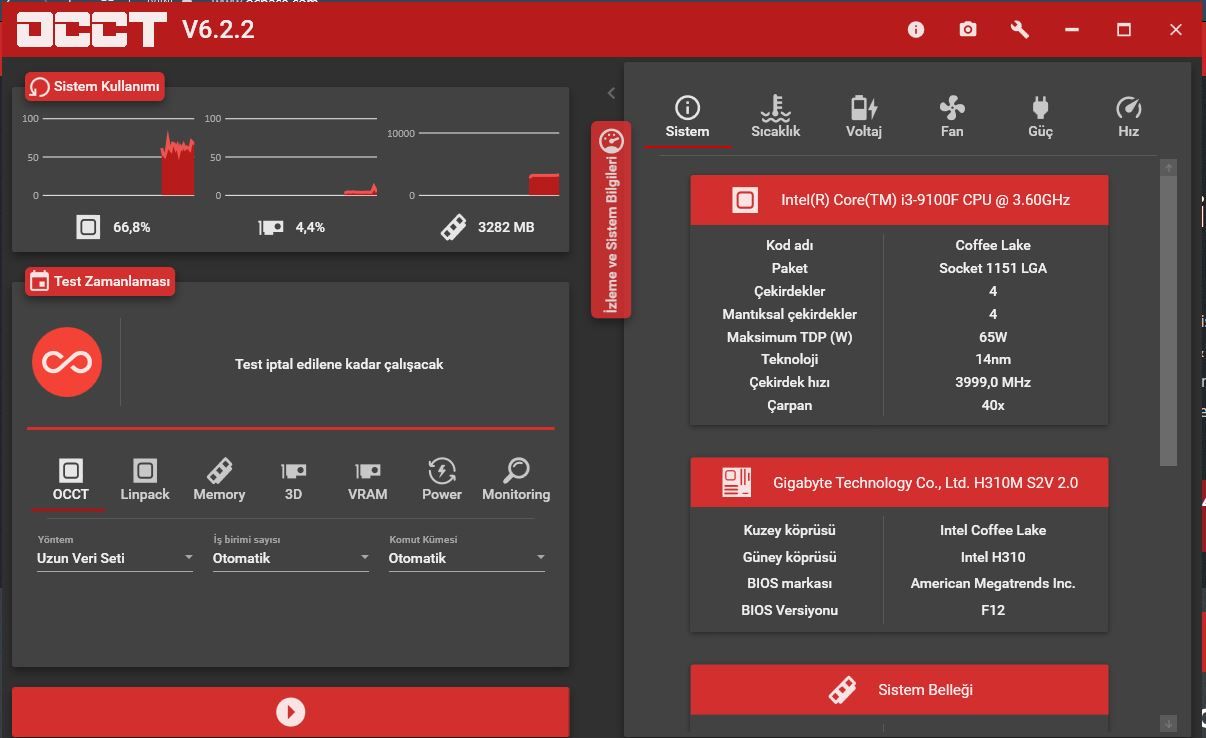Click the Test iptal edilene kadar çalışacak text
This screenshot has width=1206, height=738.
coord(339,364)
